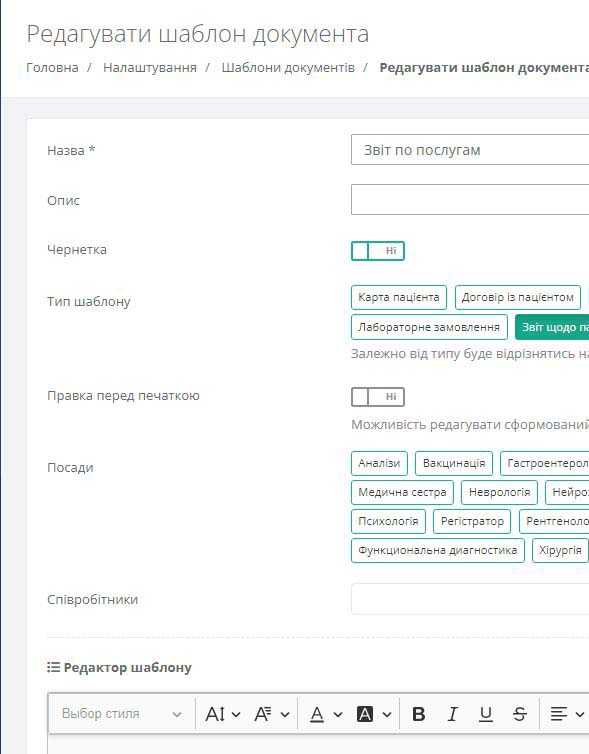Select the Медична сестра position tag
Viewport: 589px width, 754px height.
click(x=402, y=492)
